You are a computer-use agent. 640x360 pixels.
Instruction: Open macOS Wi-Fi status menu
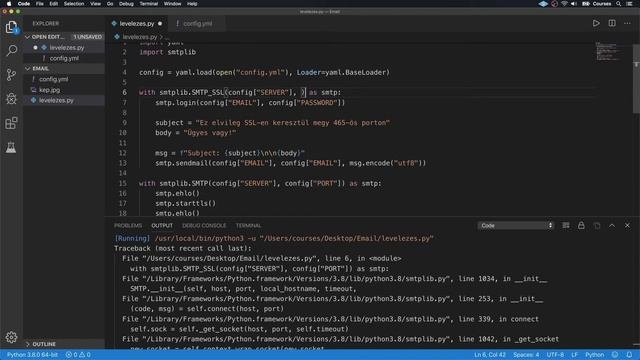564,4
